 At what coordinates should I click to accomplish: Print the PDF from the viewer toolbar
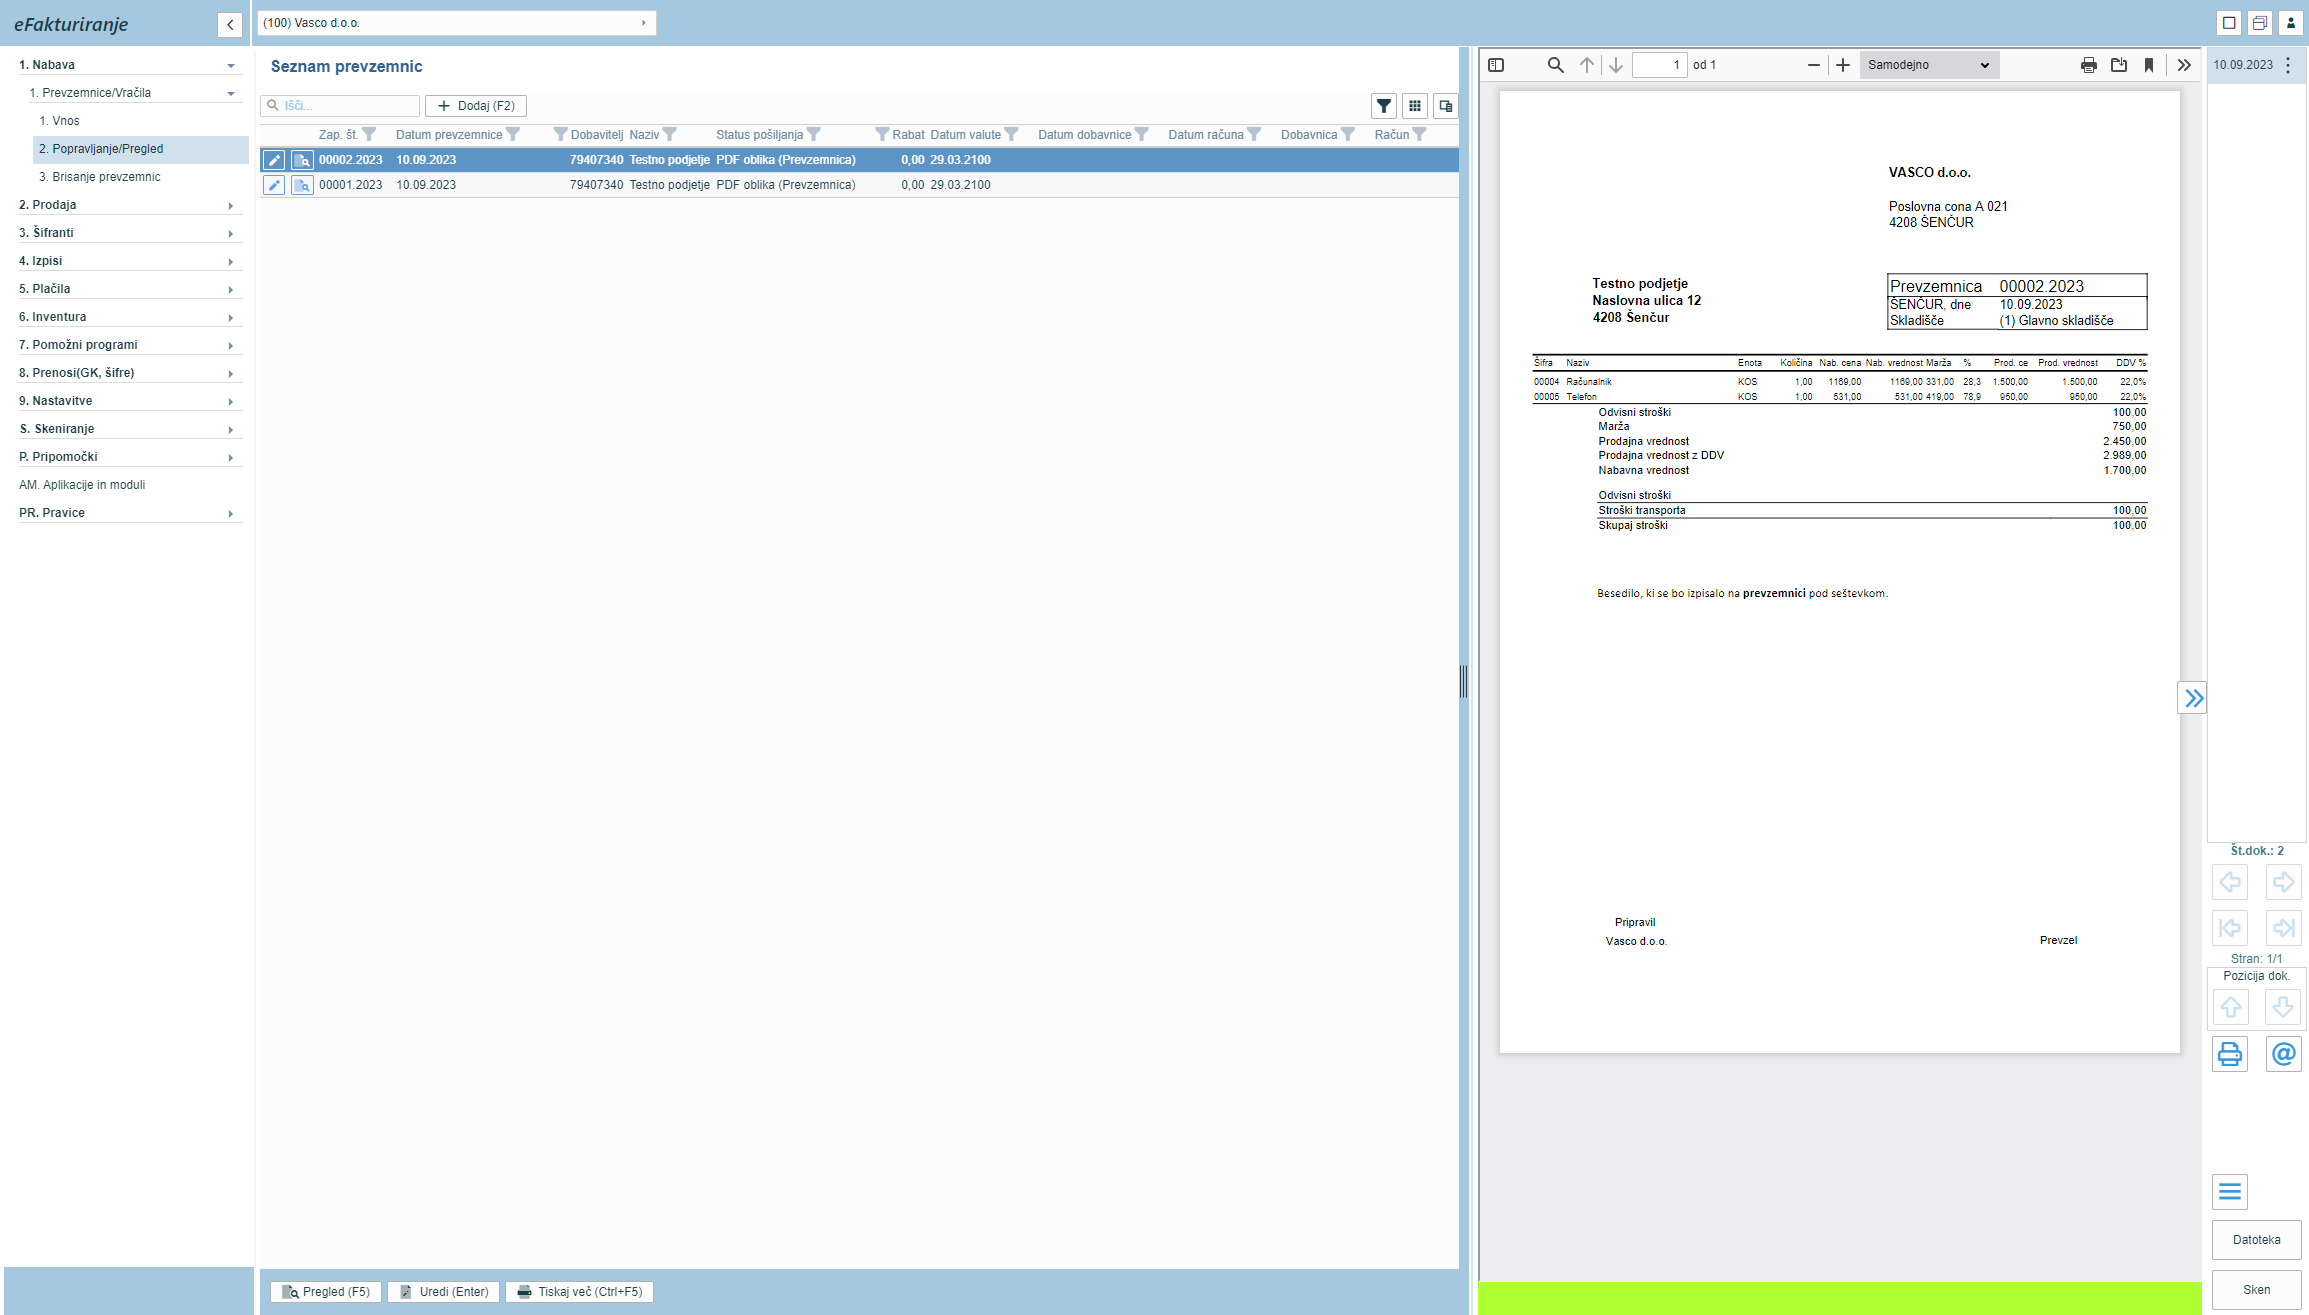[2089, 65]
